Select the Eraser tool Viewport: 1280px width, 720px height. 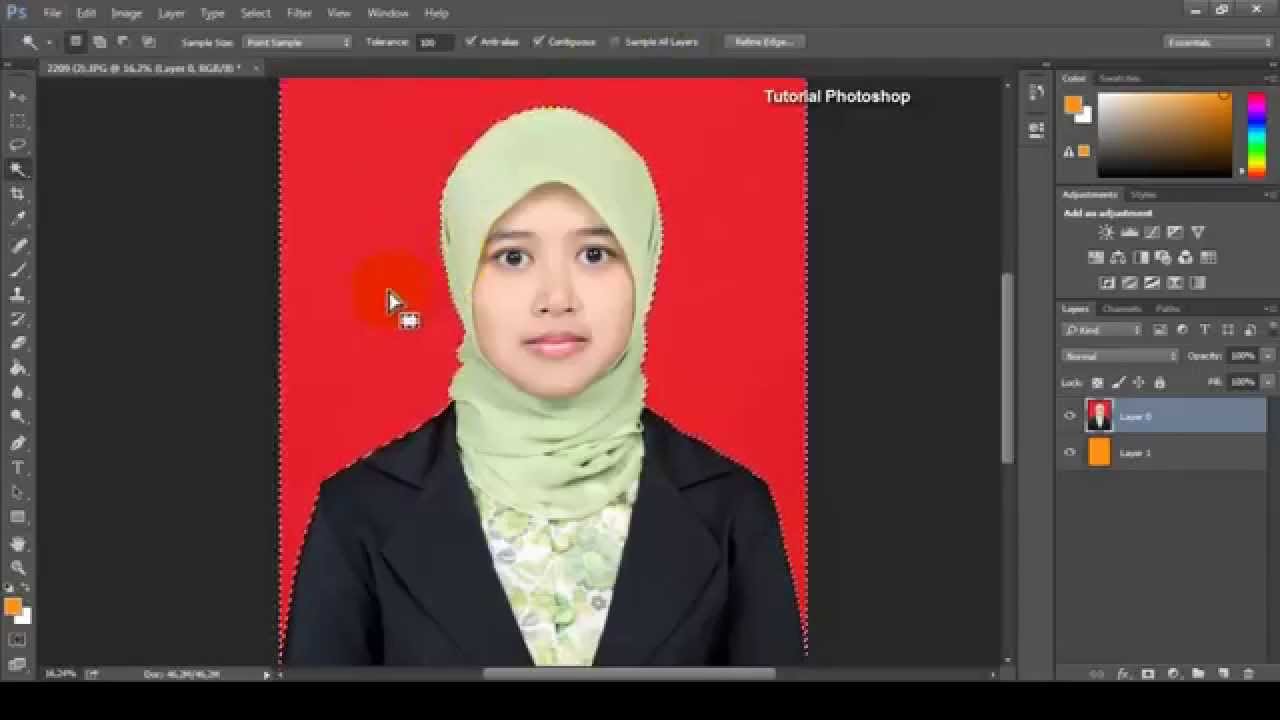coord(18,344)
